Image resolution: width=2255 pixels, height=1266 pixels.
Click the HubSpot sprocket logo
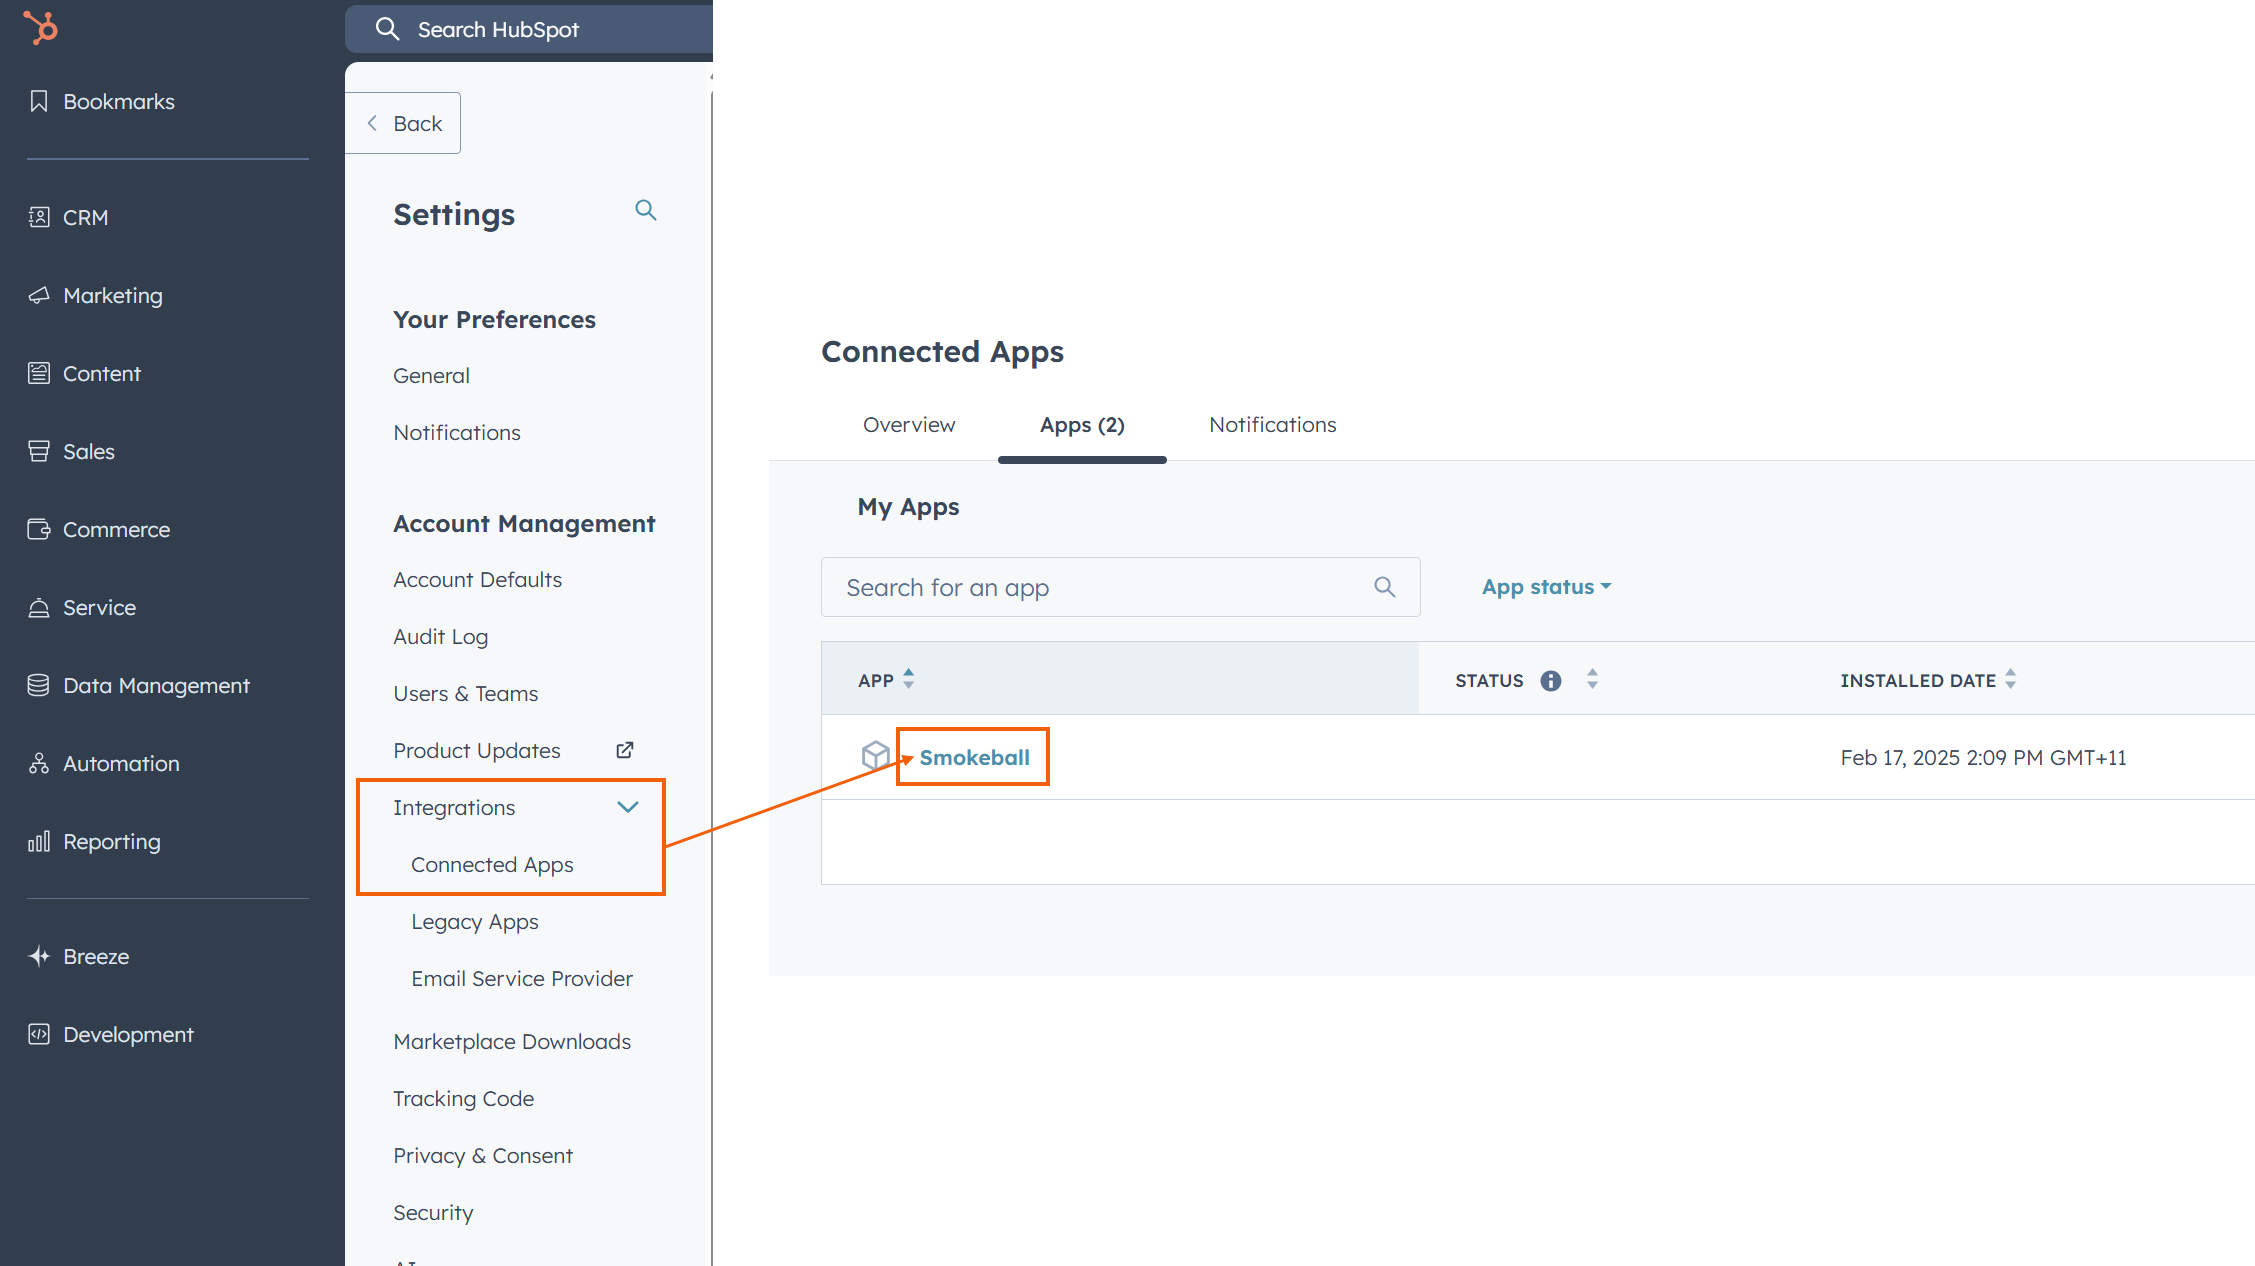pyautogui.click(x=41, y=27)
